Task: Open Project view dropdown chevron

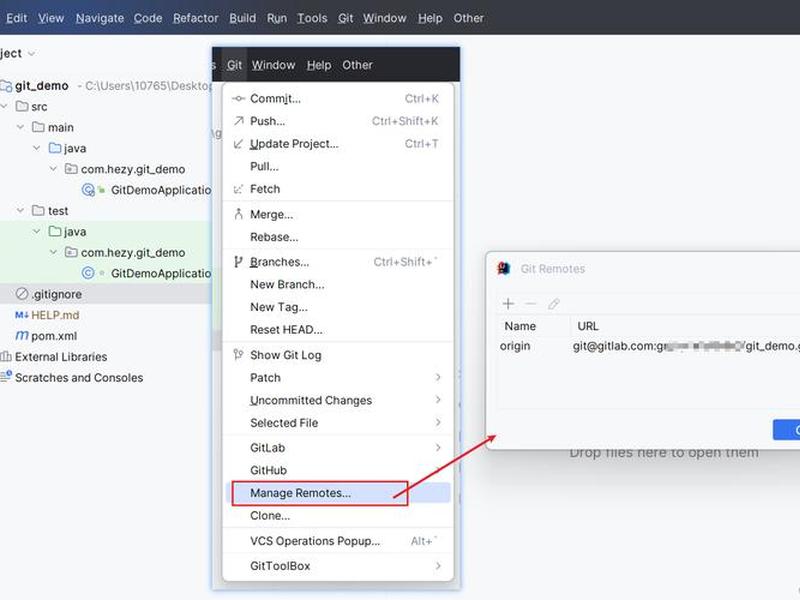Action: tap(31, 54)
